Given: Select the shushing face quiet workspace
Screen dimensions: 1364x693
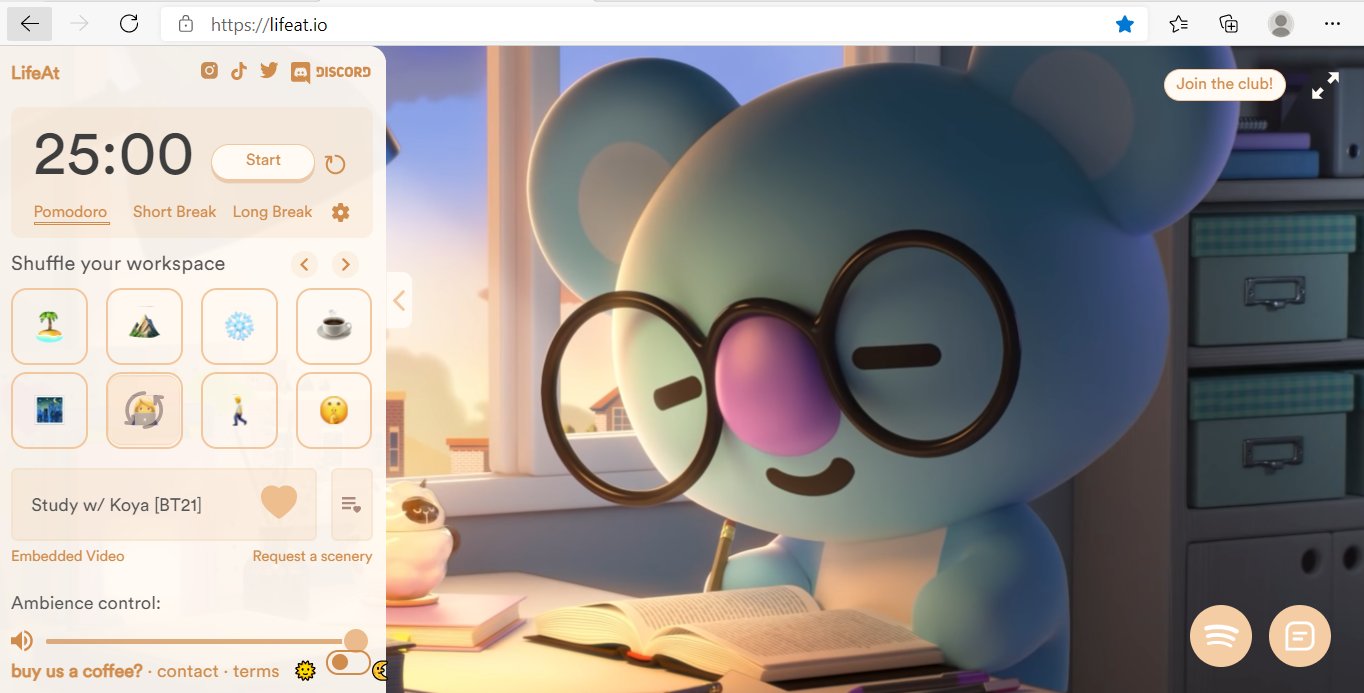Looking at the screenshot, I should tap(334, 410).
